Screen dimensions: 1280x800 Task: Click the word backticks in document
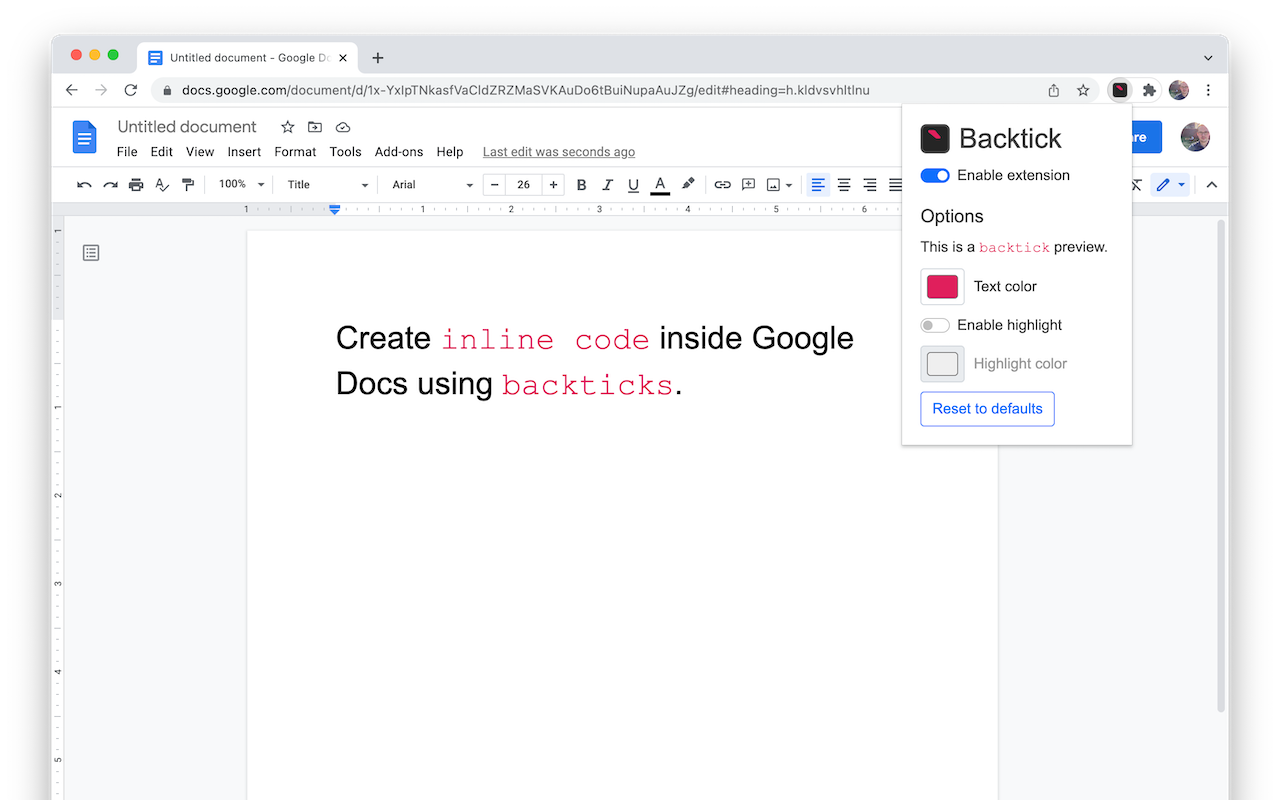pyautogui.click(x=587, y=385)
